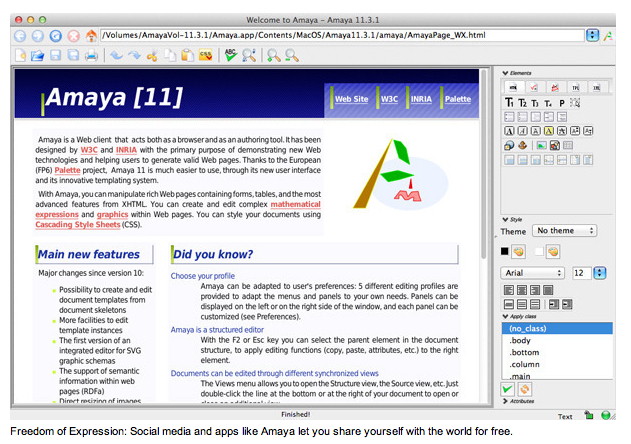Insert a table element
Image resolution: width=631 pixels, height=444 pixels.
568,145
